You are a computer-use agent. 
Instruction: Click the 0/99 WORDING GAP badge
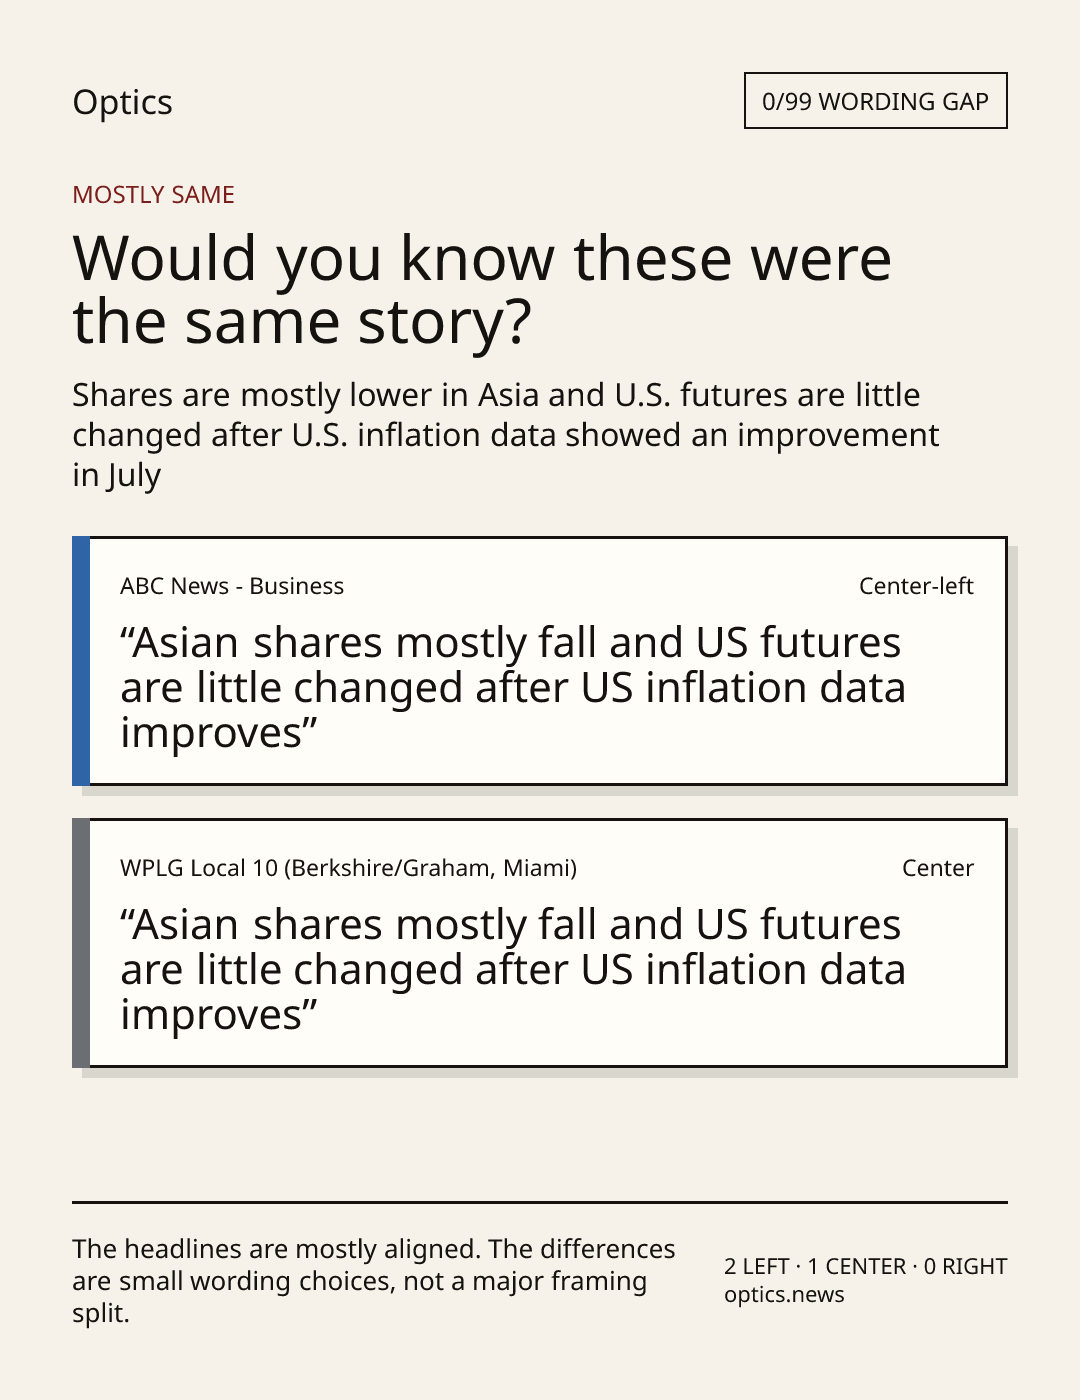875,101
